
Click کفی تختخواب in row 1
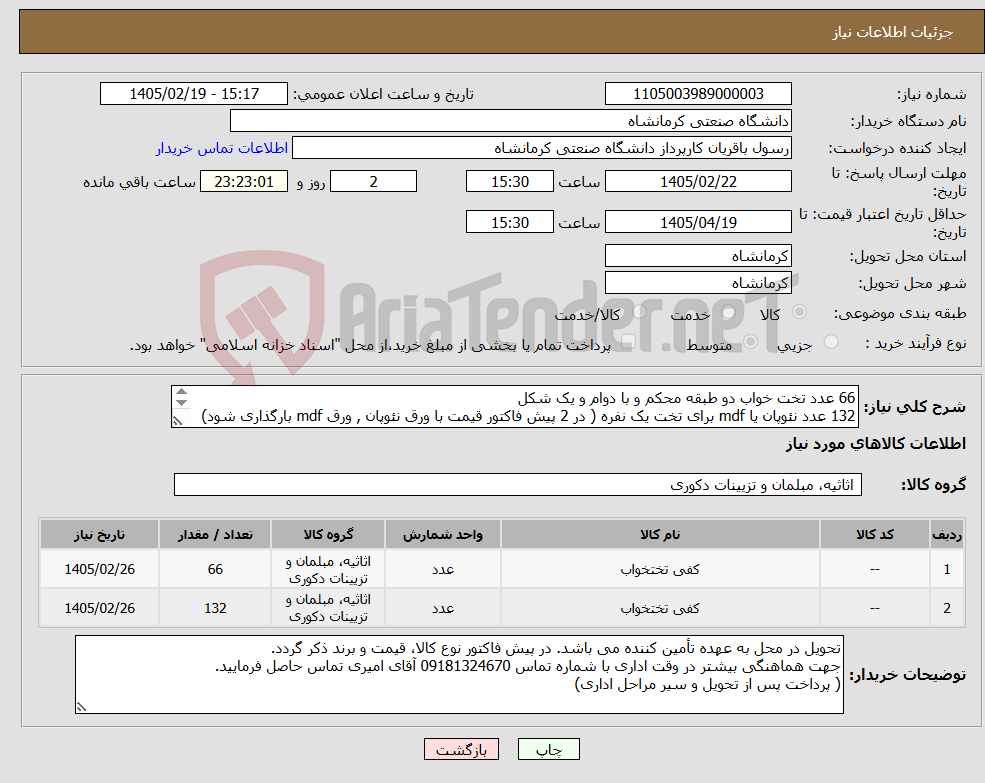tap(660, 569)
